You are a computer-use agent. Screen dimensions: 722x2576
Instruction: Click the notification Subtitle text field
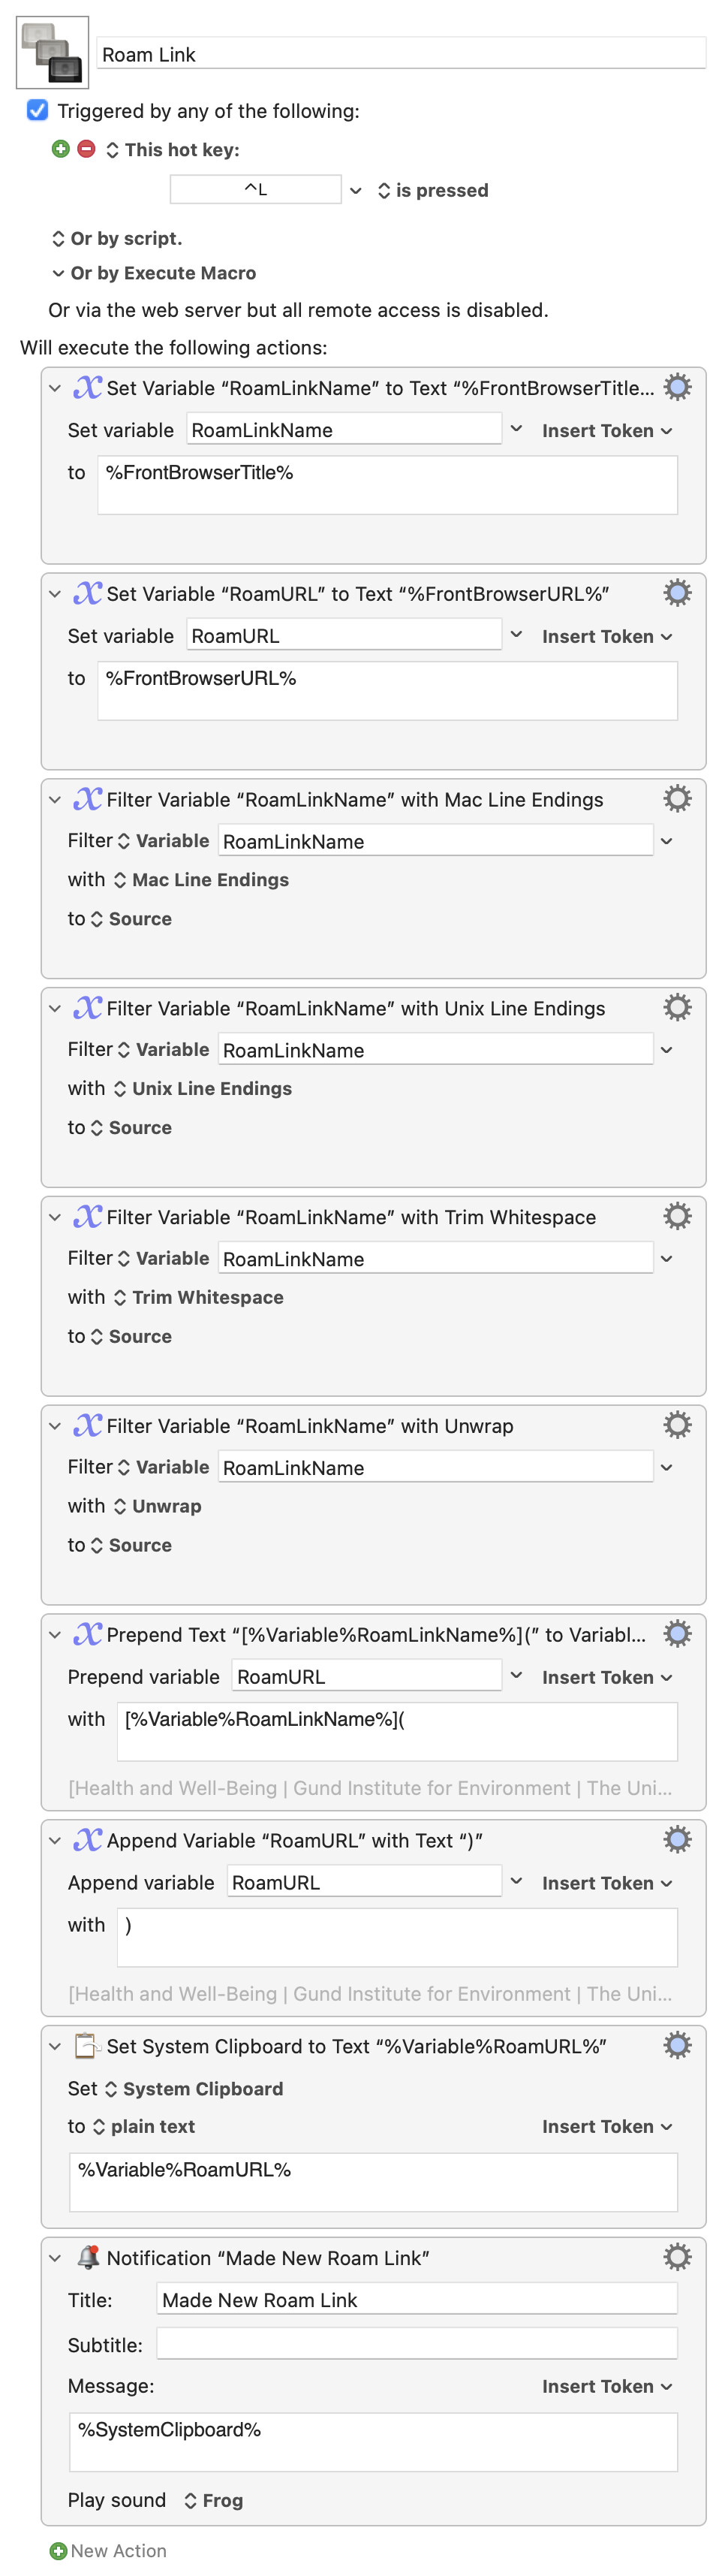(417, 2343)
